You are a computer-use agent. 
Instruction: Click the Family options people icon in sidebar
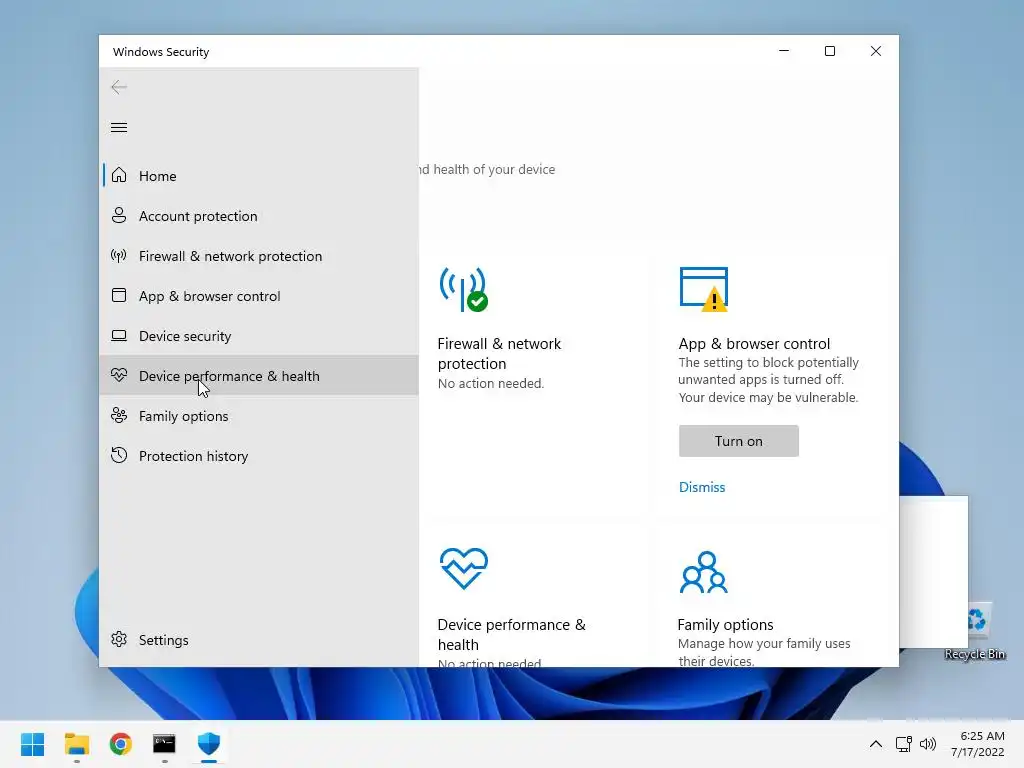pos(119,415)
